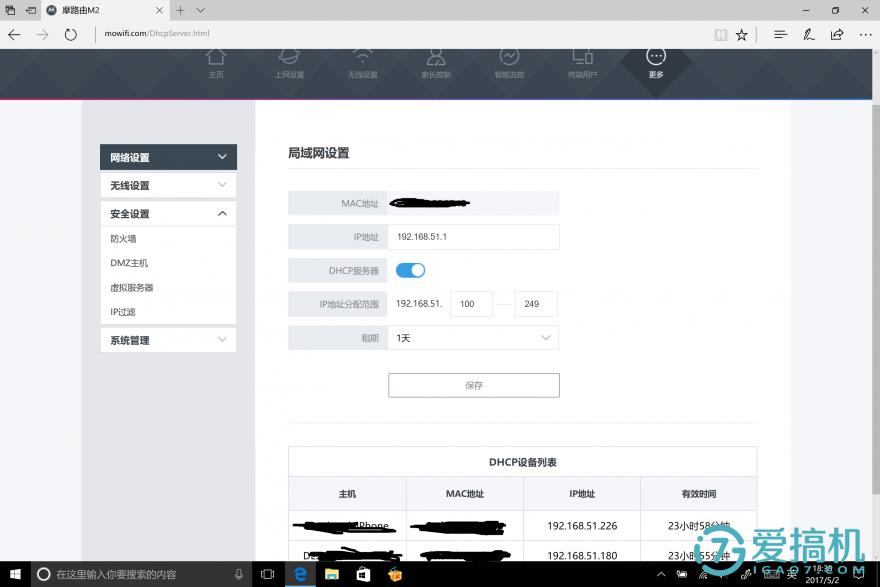The height and width of the screenshot is (587, 880).
Task: Open a new browser tab with plus button
Action: click(x=178, y=10)
